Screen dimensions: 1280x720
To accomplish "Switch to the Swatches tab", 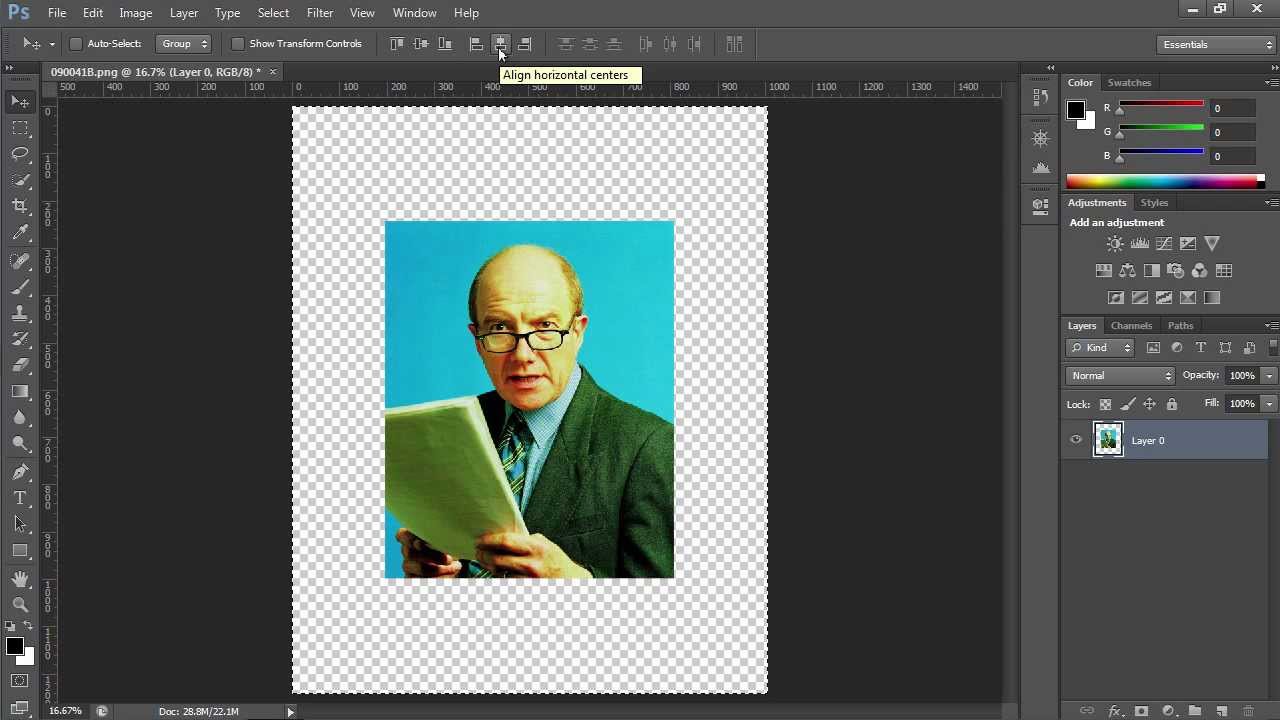I will click(1129, 83).
